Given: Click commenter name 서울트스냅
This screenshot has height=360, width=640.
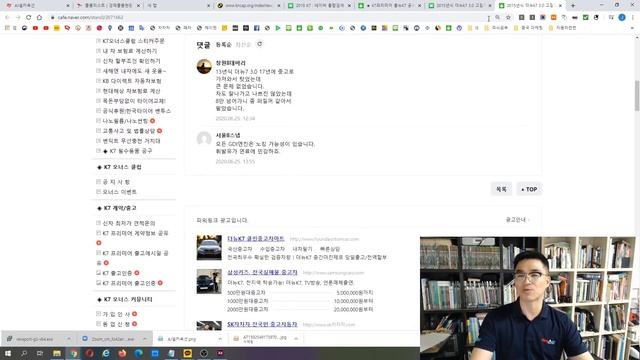Looking at the screenshot, I should pos(228,135).
